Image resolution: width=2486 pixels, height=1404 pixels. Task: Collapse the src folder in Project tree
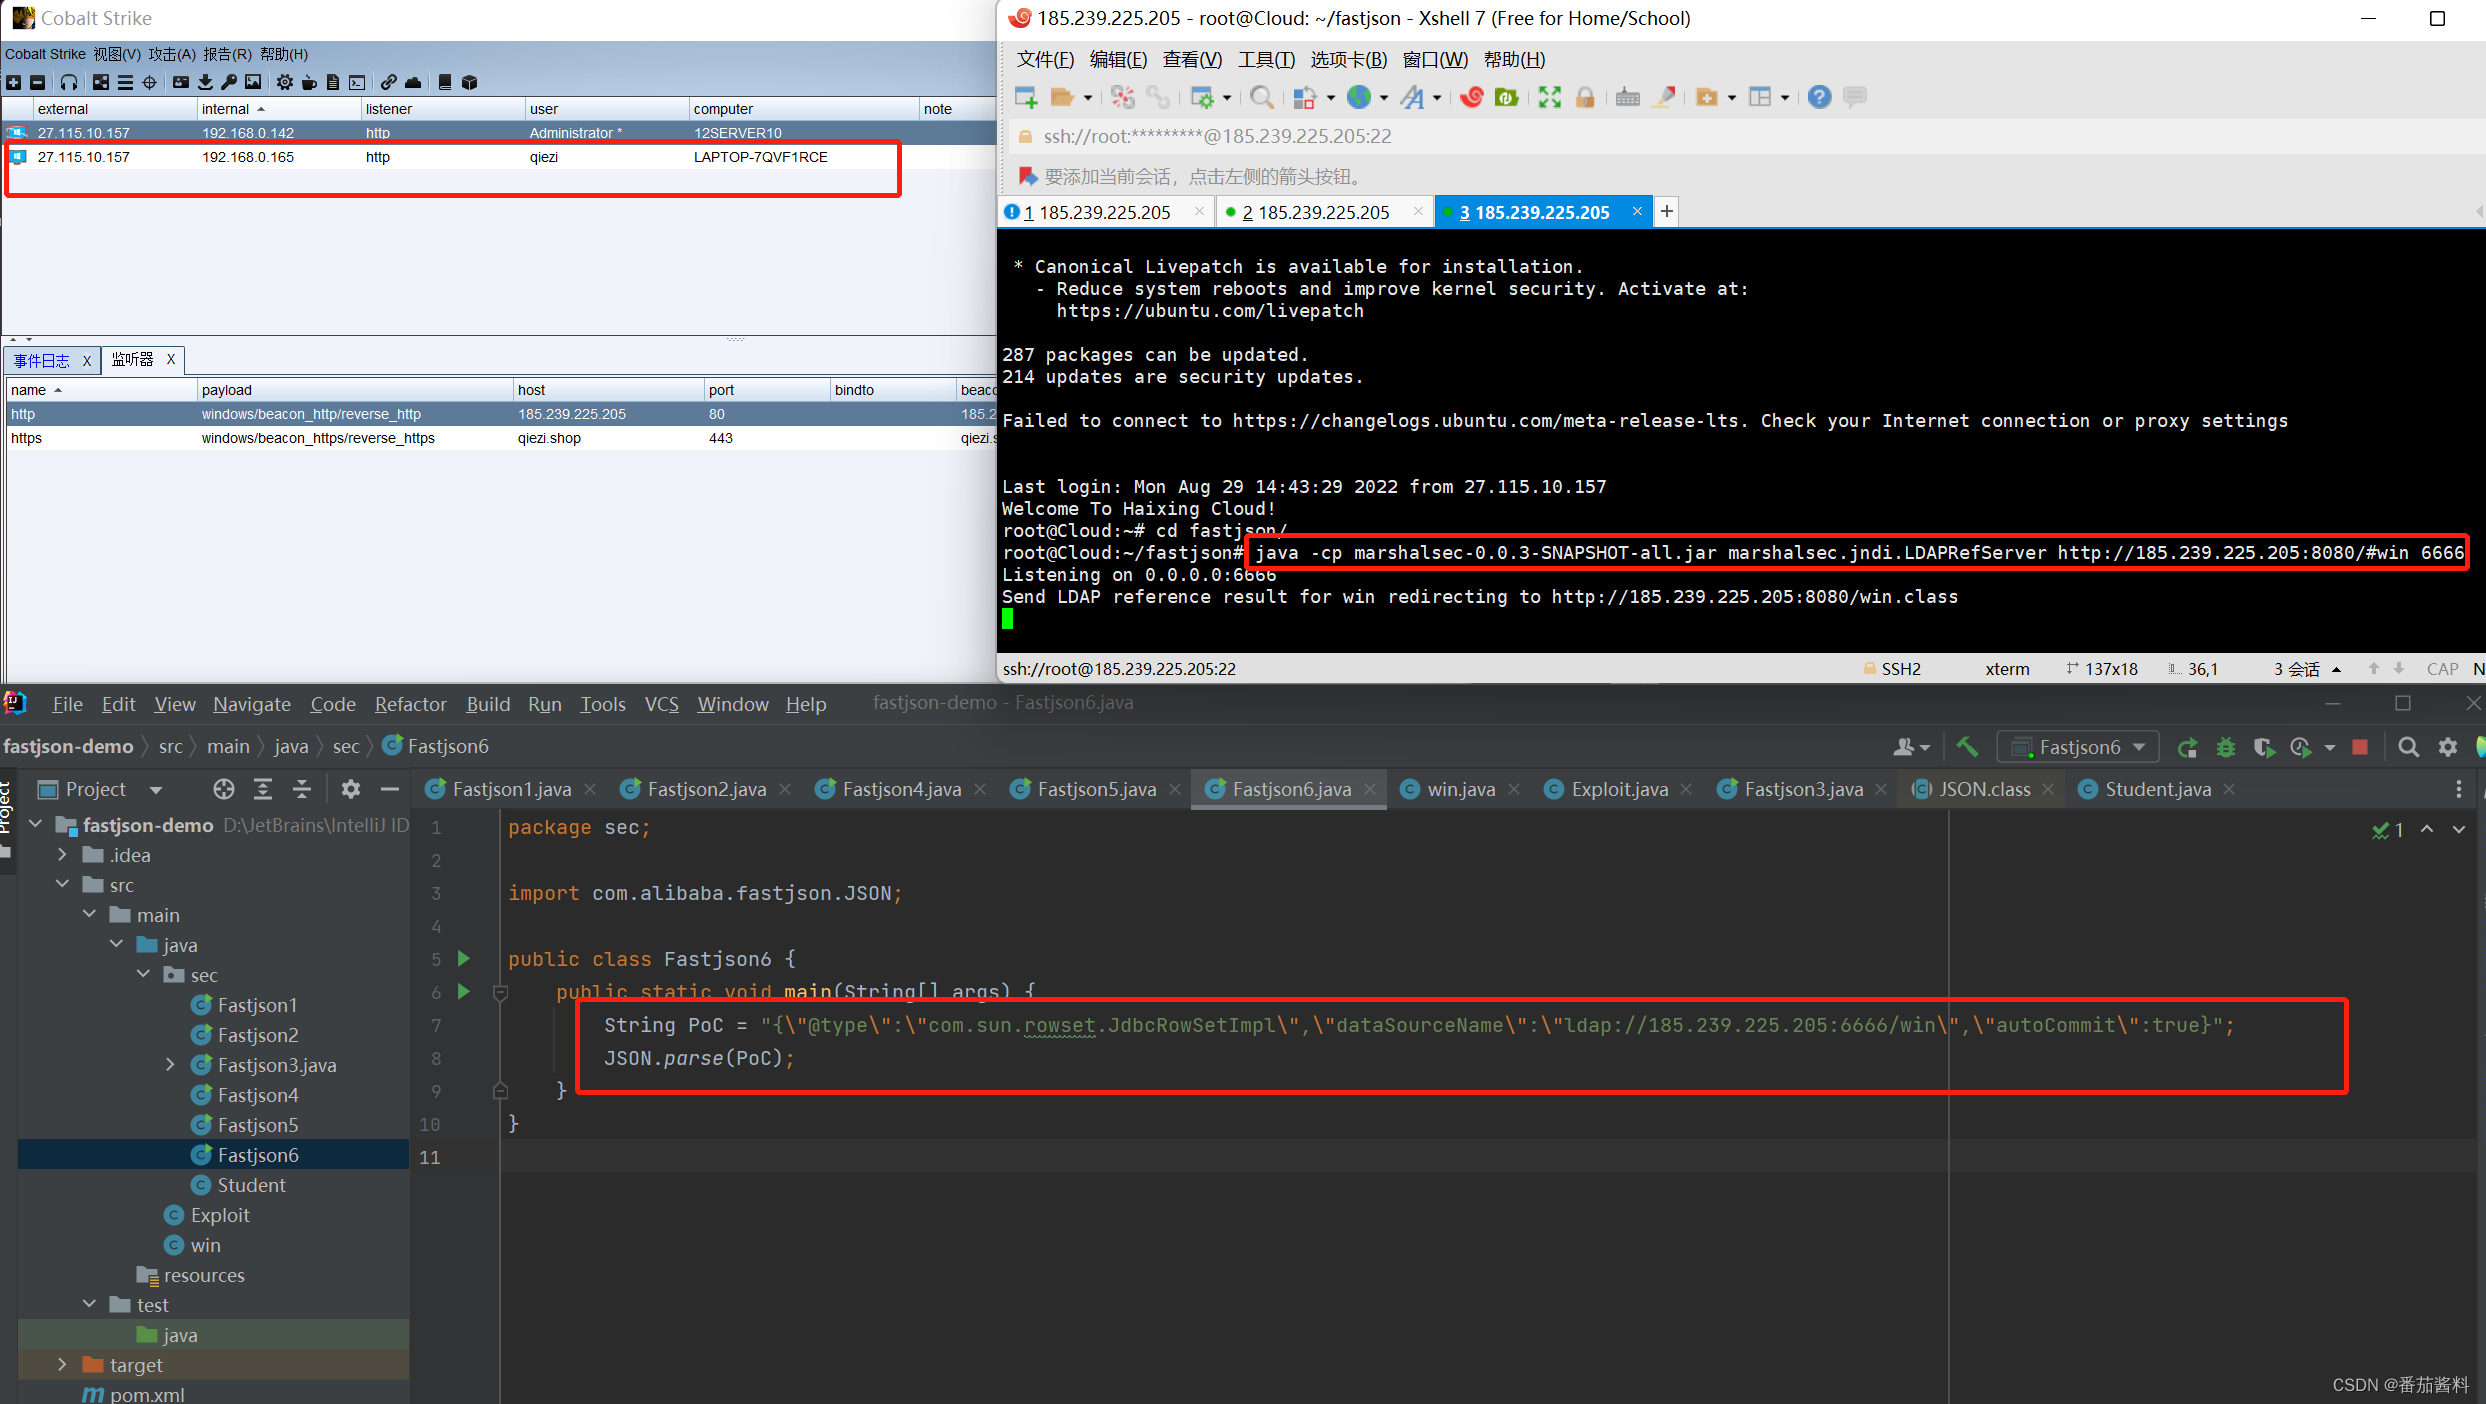coord(63,885)
